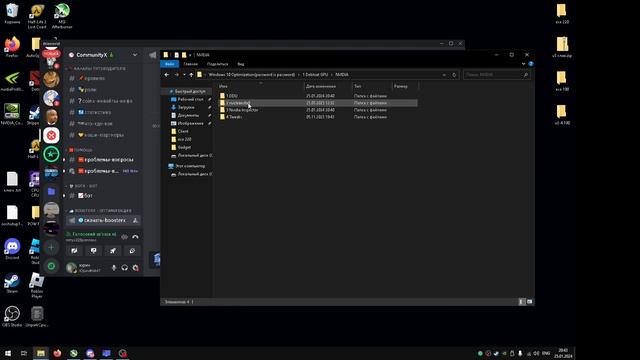
Task: Open Discord soundboard button
Action: click(132, 251)
